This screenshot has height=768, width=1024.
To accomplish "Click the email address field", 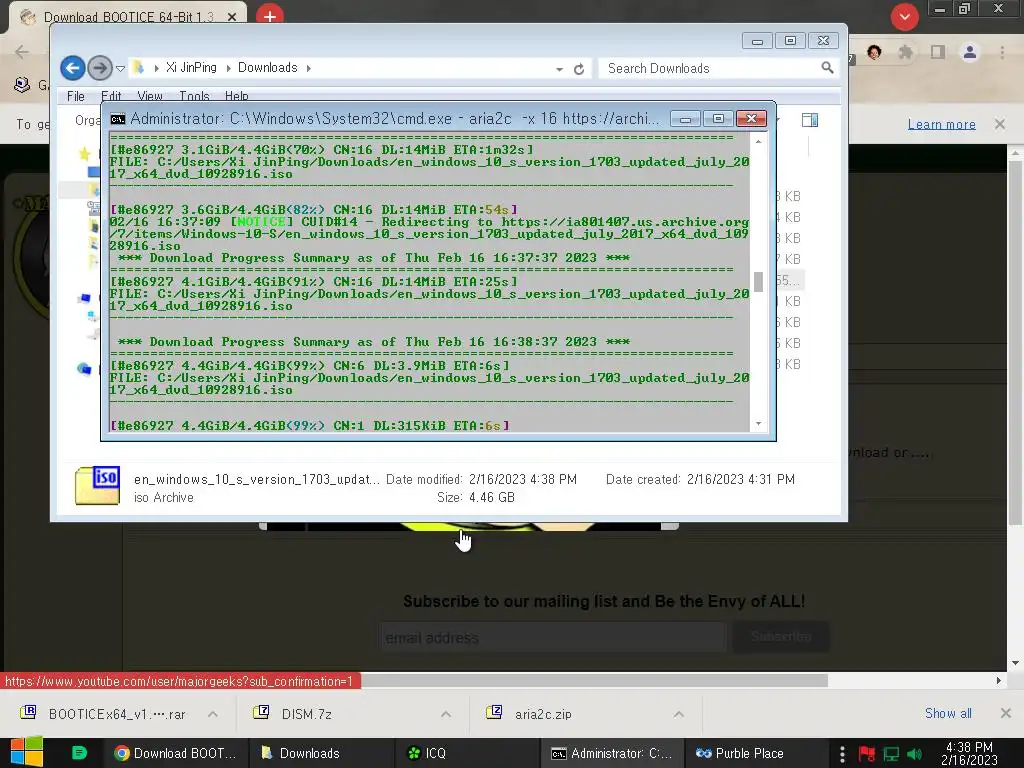I will tap(553, 637).
